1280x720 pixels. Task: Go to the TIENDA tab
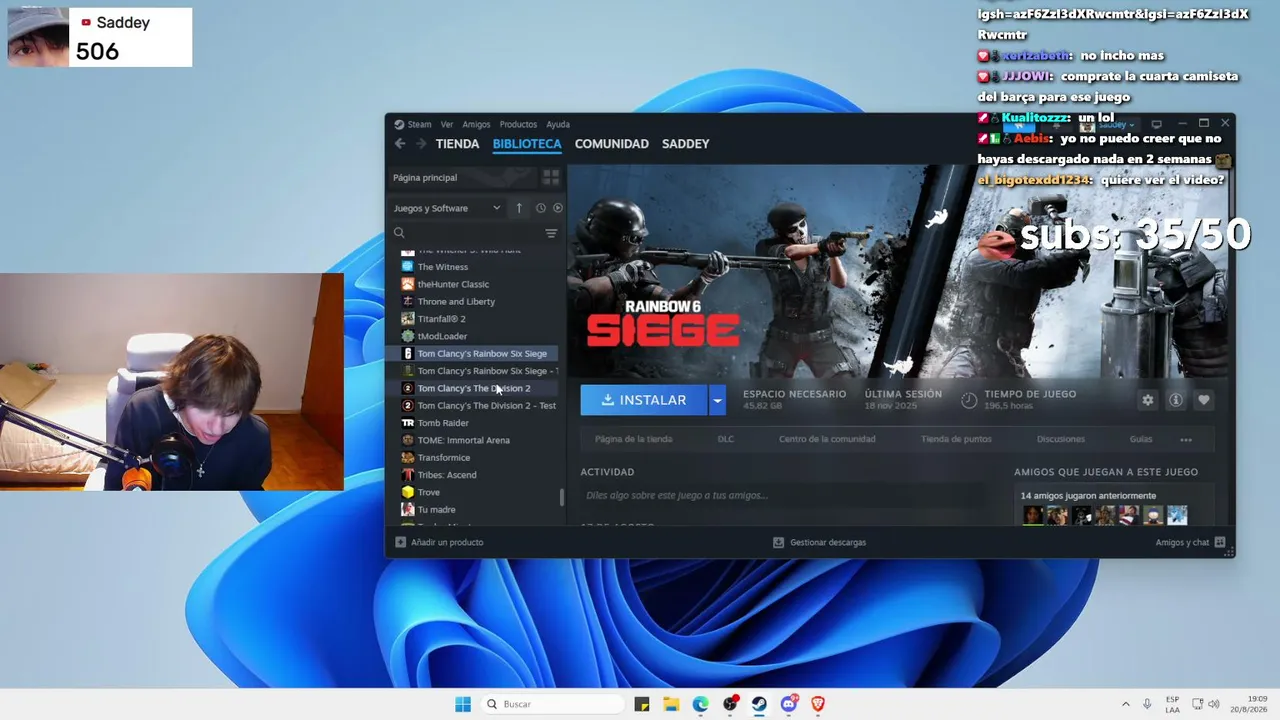[457, 144]
